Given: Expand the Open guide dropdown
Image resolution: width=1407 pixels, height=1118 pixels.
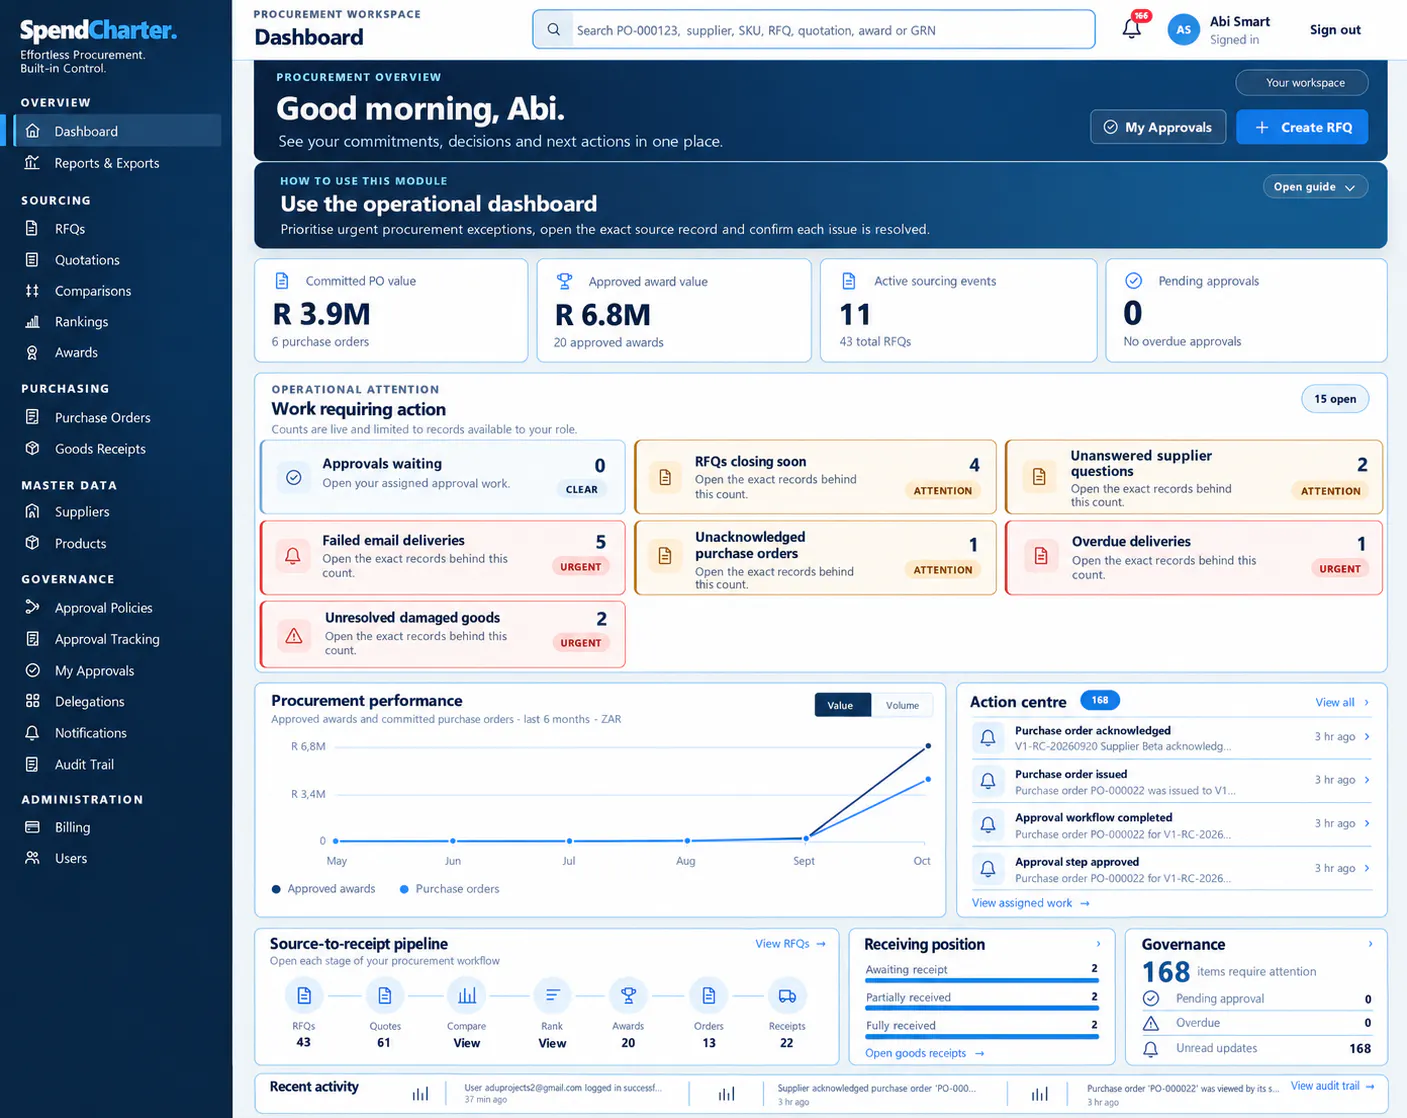Looking at the screenshot, I should [x=1315, y=187].
